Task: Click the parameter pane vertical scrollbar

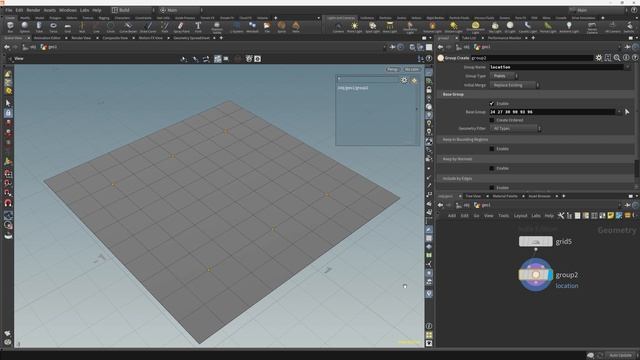Action: [636, 168]
